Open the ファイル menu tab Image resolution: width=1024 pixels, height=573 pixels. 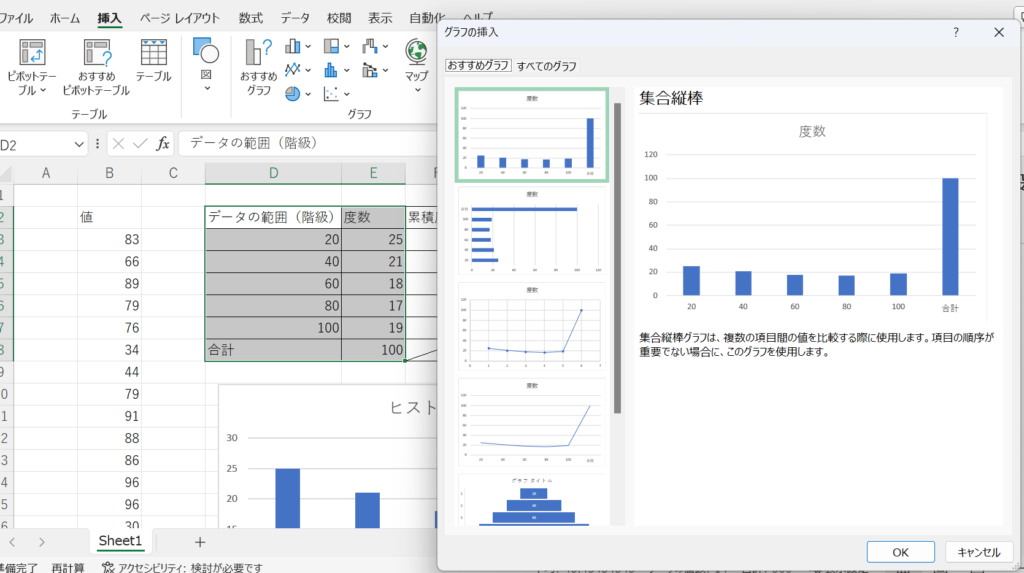click(x=16, y=18)
